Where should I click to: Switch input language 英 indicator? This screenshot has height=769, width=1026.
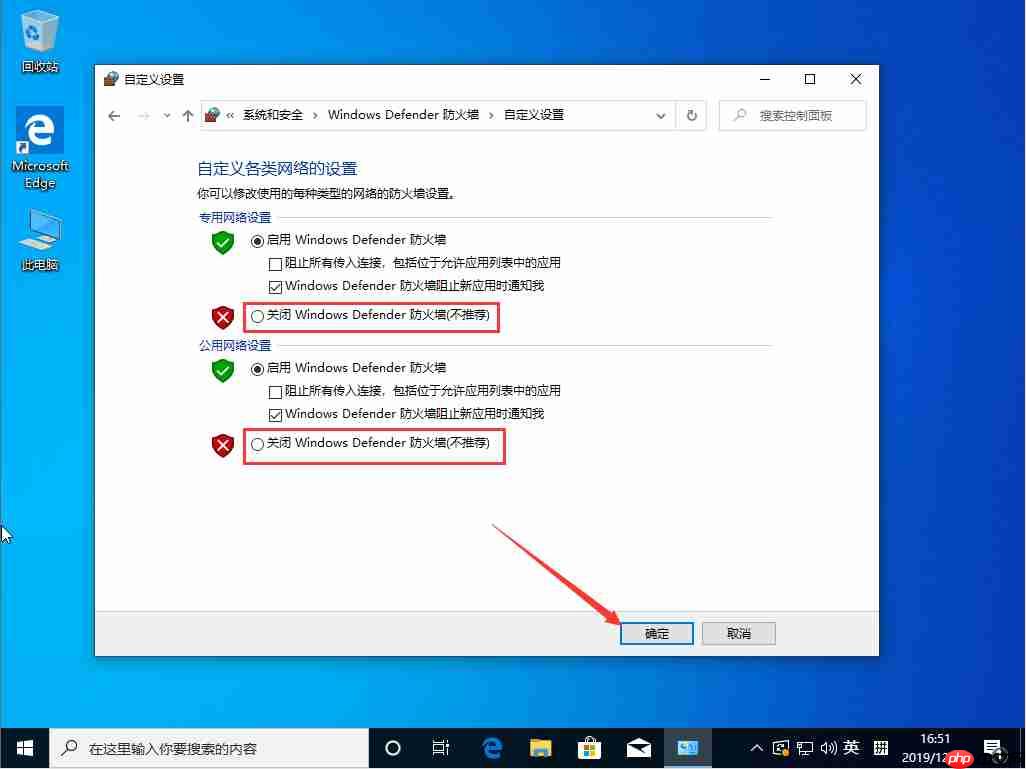click(851, 747)
